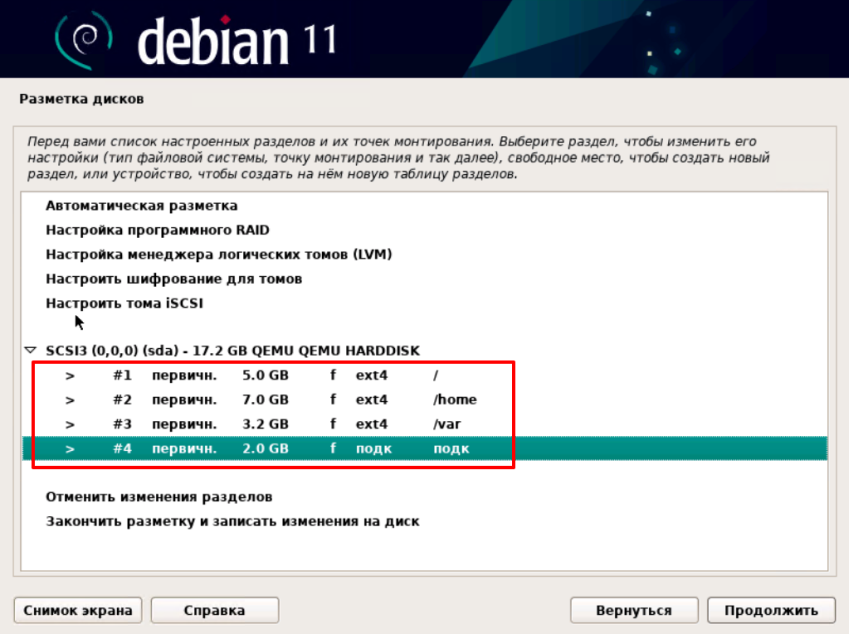The width and height of the screenshot is (849, 634).
Task: Click the Debian swirl logo
Action: [83, 40]
